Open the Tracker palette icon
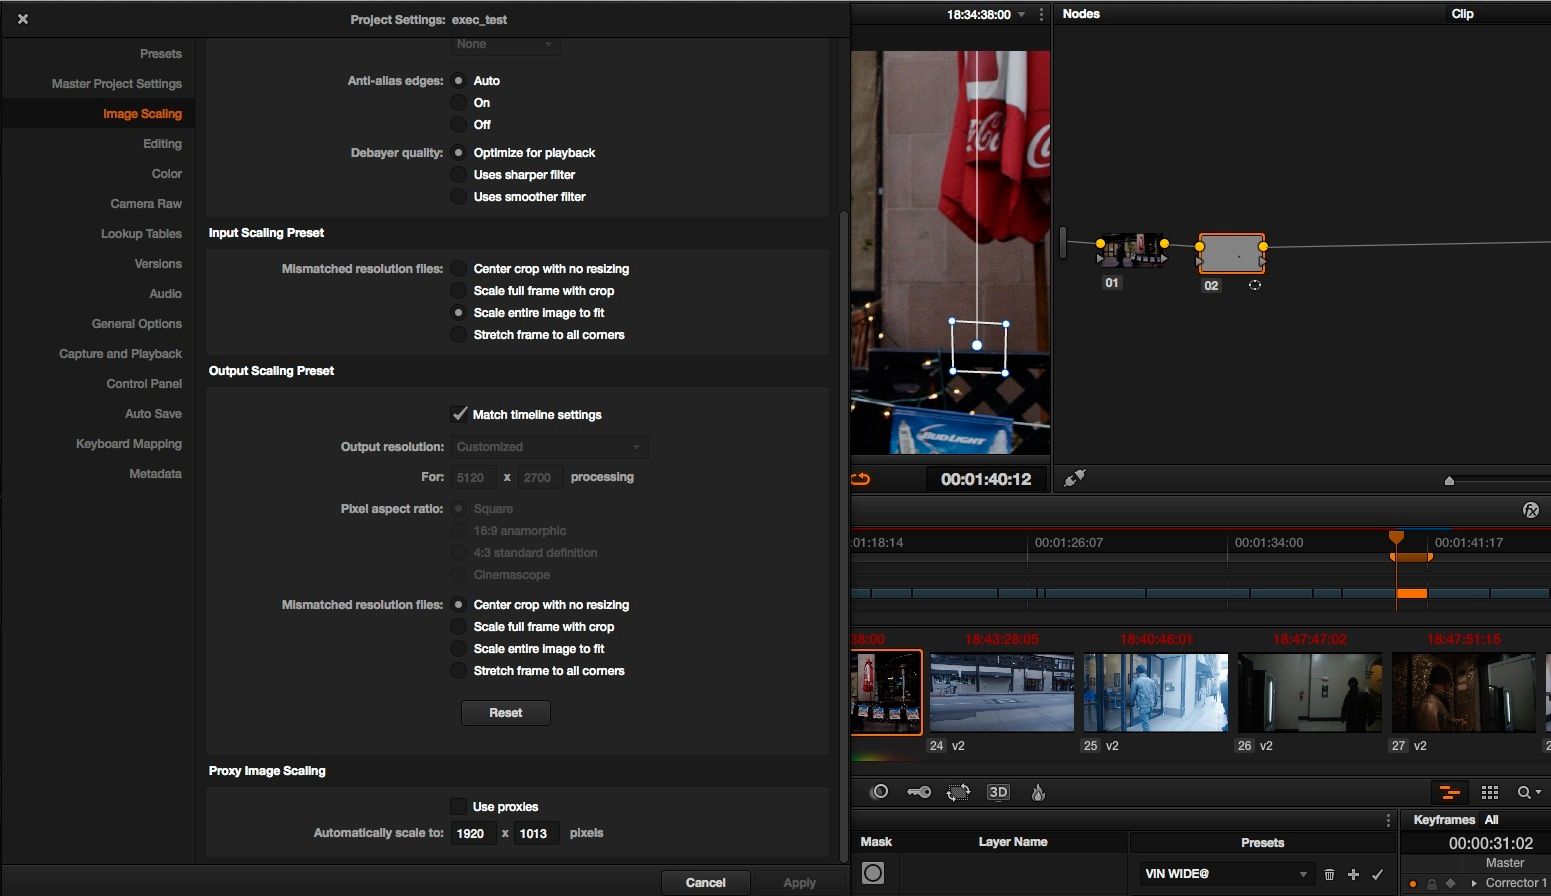 click(x=958, y=792)
